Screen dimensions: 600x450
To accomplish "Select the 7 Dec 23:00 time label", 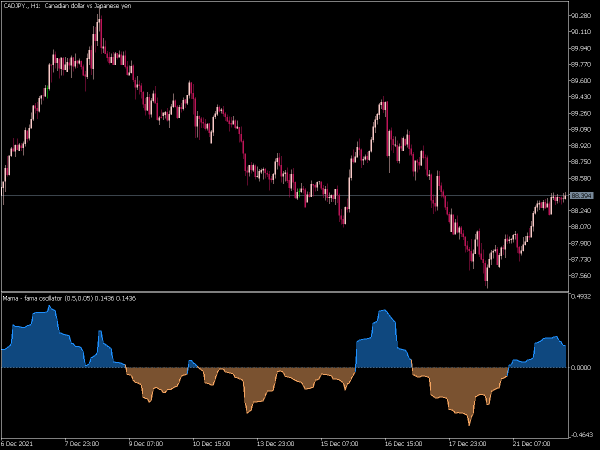I will (x=82, y=444).
